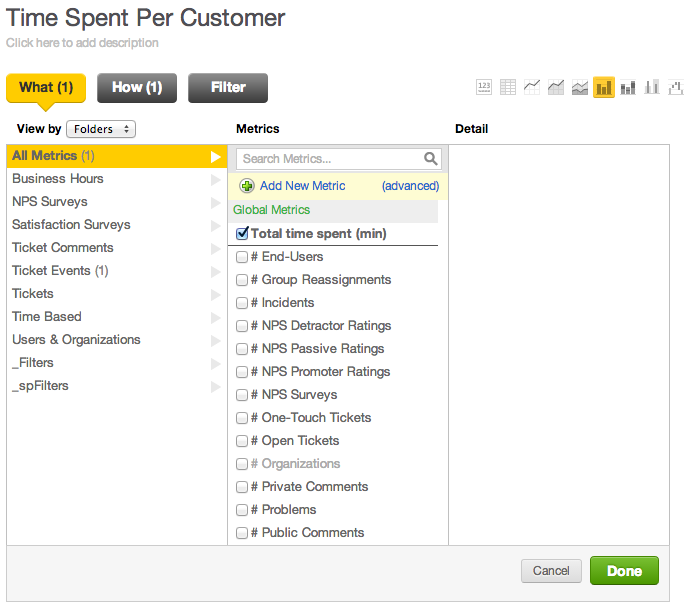
Task: Choose the line chart type icon
Action: (532, 87)
